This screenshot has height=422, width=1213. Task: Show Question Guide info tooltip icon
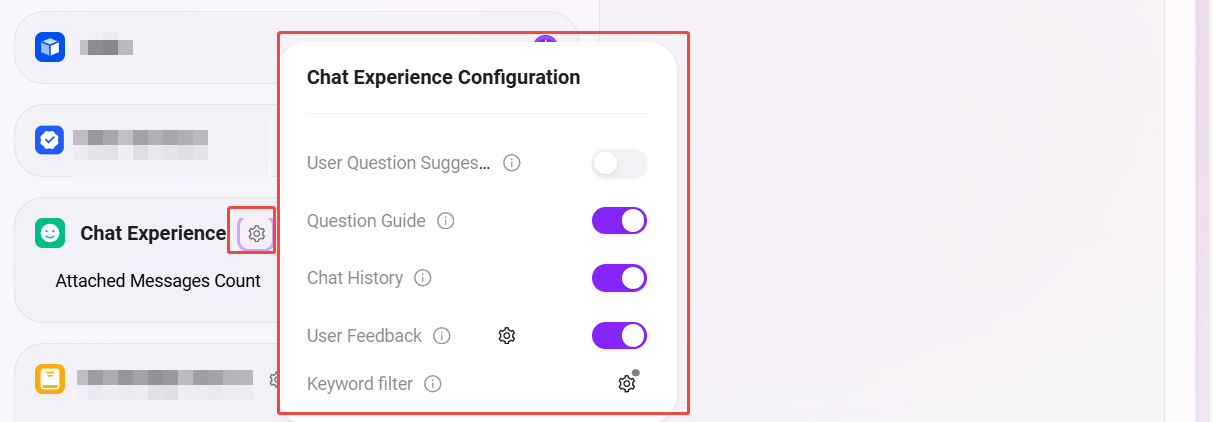(x=446, y=221)
